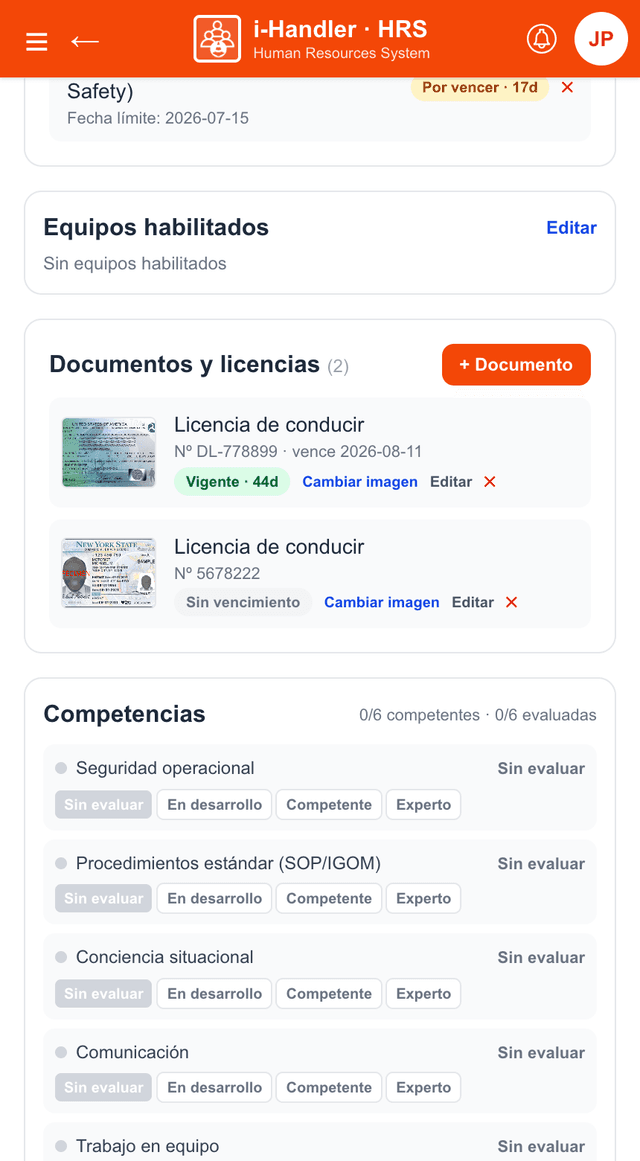Set Comunicación to Competente

(329, 1088)
